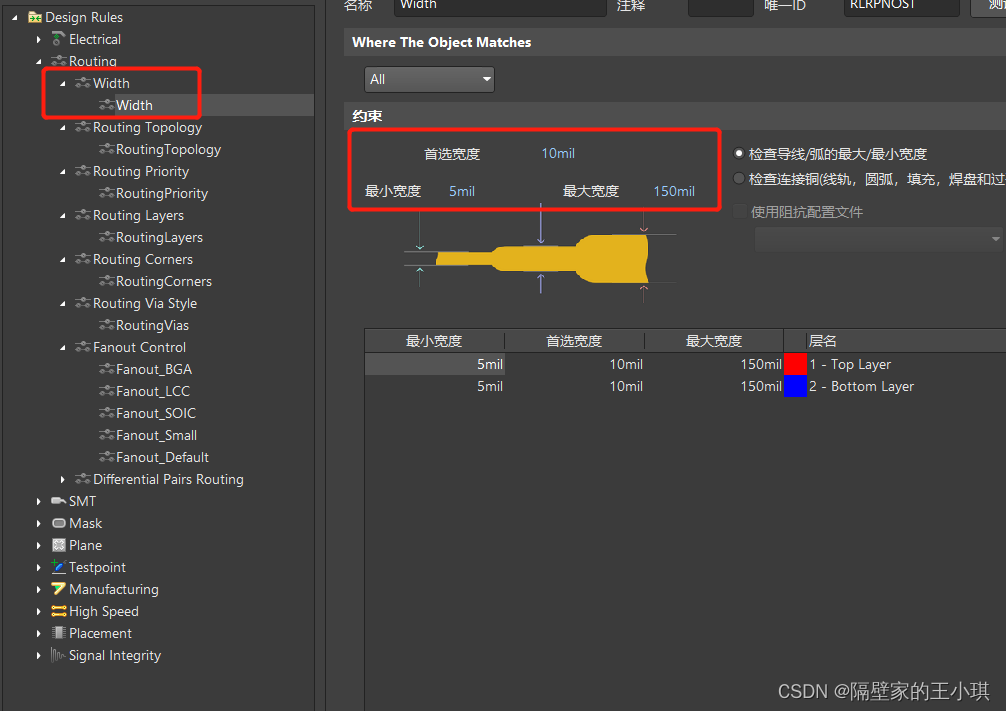Image resolution: width=1006 pixels, height=711 pixels.
Task: Click Bottom Layer maximum width cell 150mil
Action: 713,386
